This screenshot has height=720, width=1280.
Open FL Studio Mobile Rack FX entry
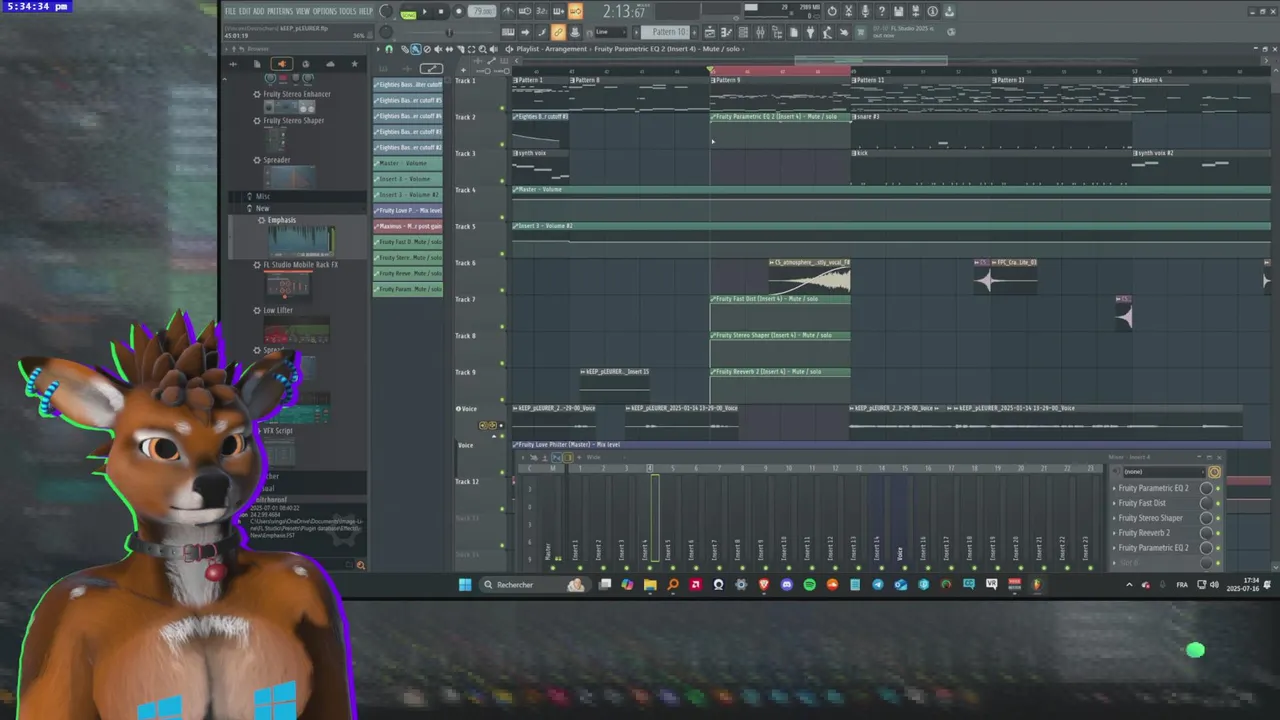coord(300,265)
